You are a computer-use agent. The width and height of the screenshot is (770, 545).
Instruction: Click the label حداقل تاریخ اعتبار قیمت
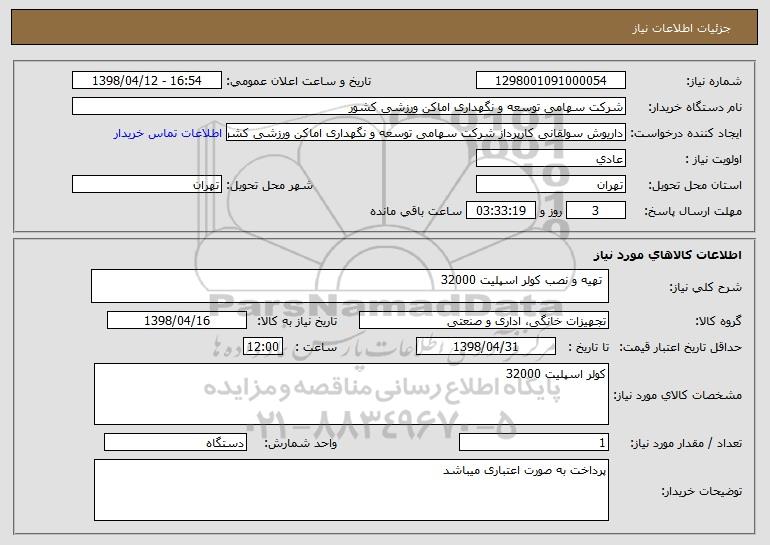click(x=681, y=348)
